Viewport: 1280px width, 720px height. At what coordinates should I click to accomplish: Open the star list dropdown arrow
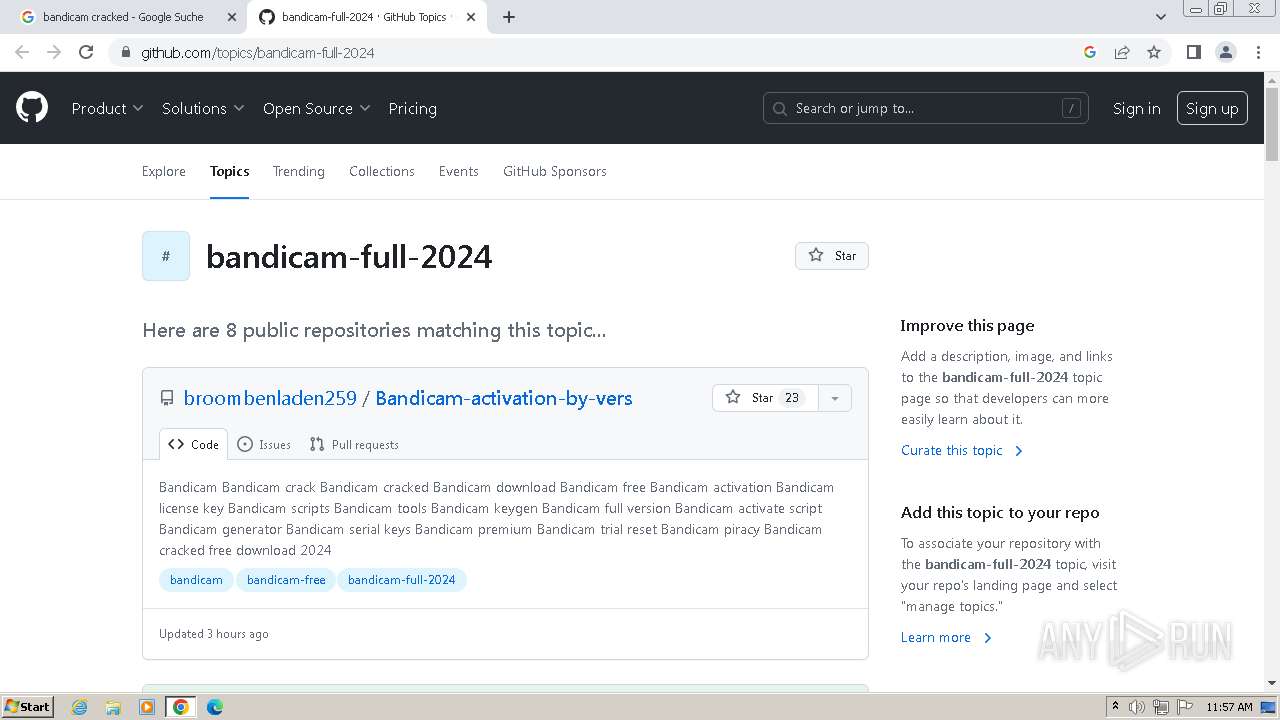(x=834, y=398)
